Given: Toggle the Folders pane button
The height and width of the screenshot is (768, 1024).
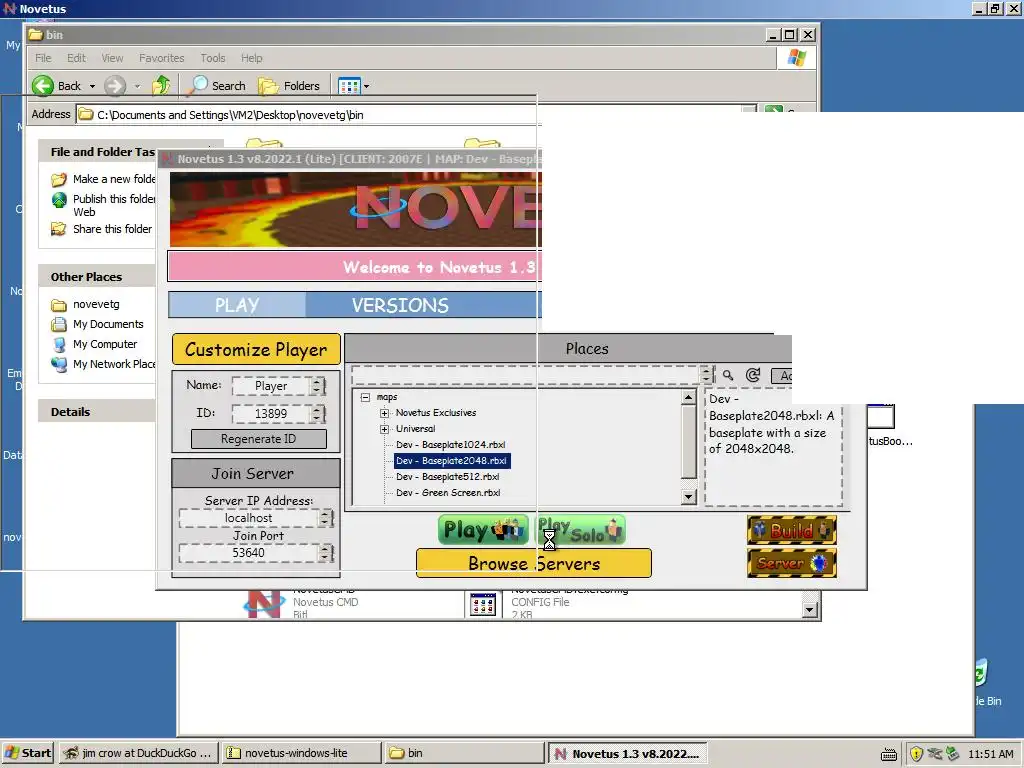Looking at the screenshot, I should (x=289, y=86).
